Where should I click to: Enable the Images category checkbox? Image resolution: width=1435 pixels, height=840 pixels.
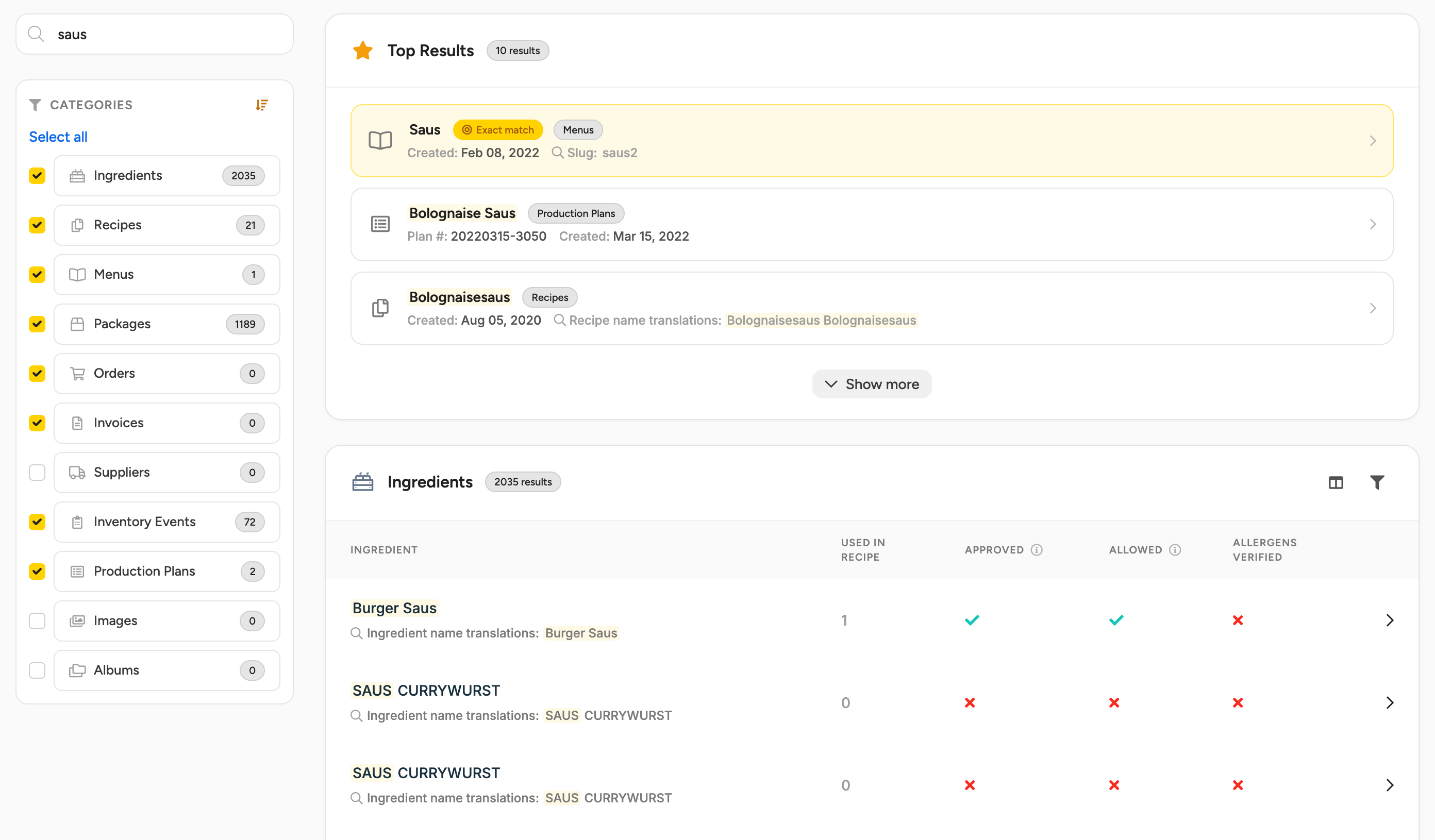[37, 621]
